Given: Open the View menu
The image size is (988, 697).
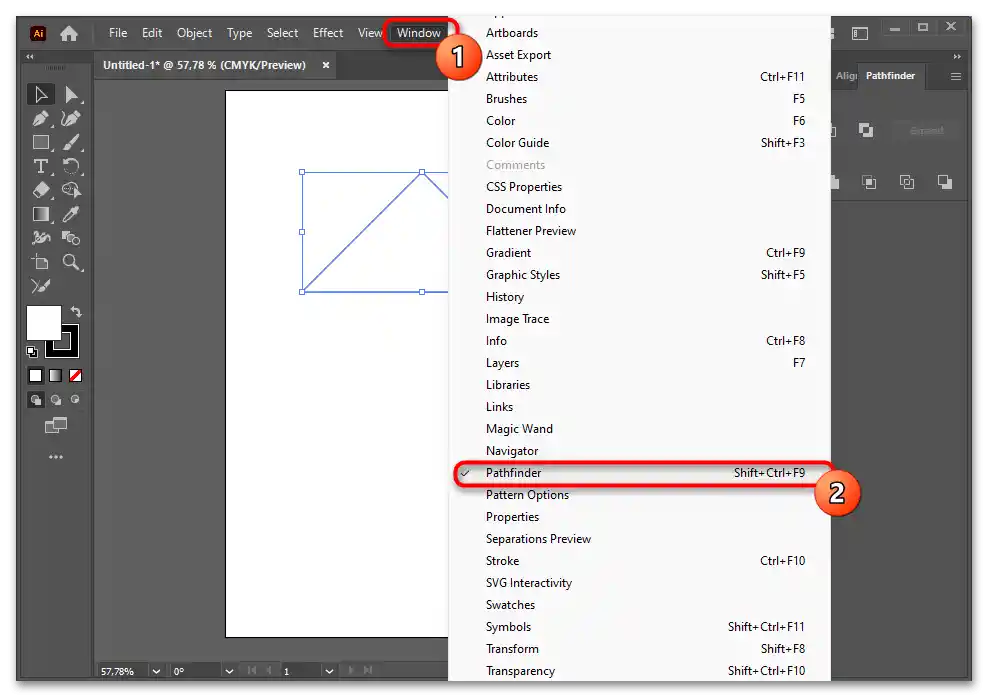Looking at the screenshot, I should click(x=370, y=33).
